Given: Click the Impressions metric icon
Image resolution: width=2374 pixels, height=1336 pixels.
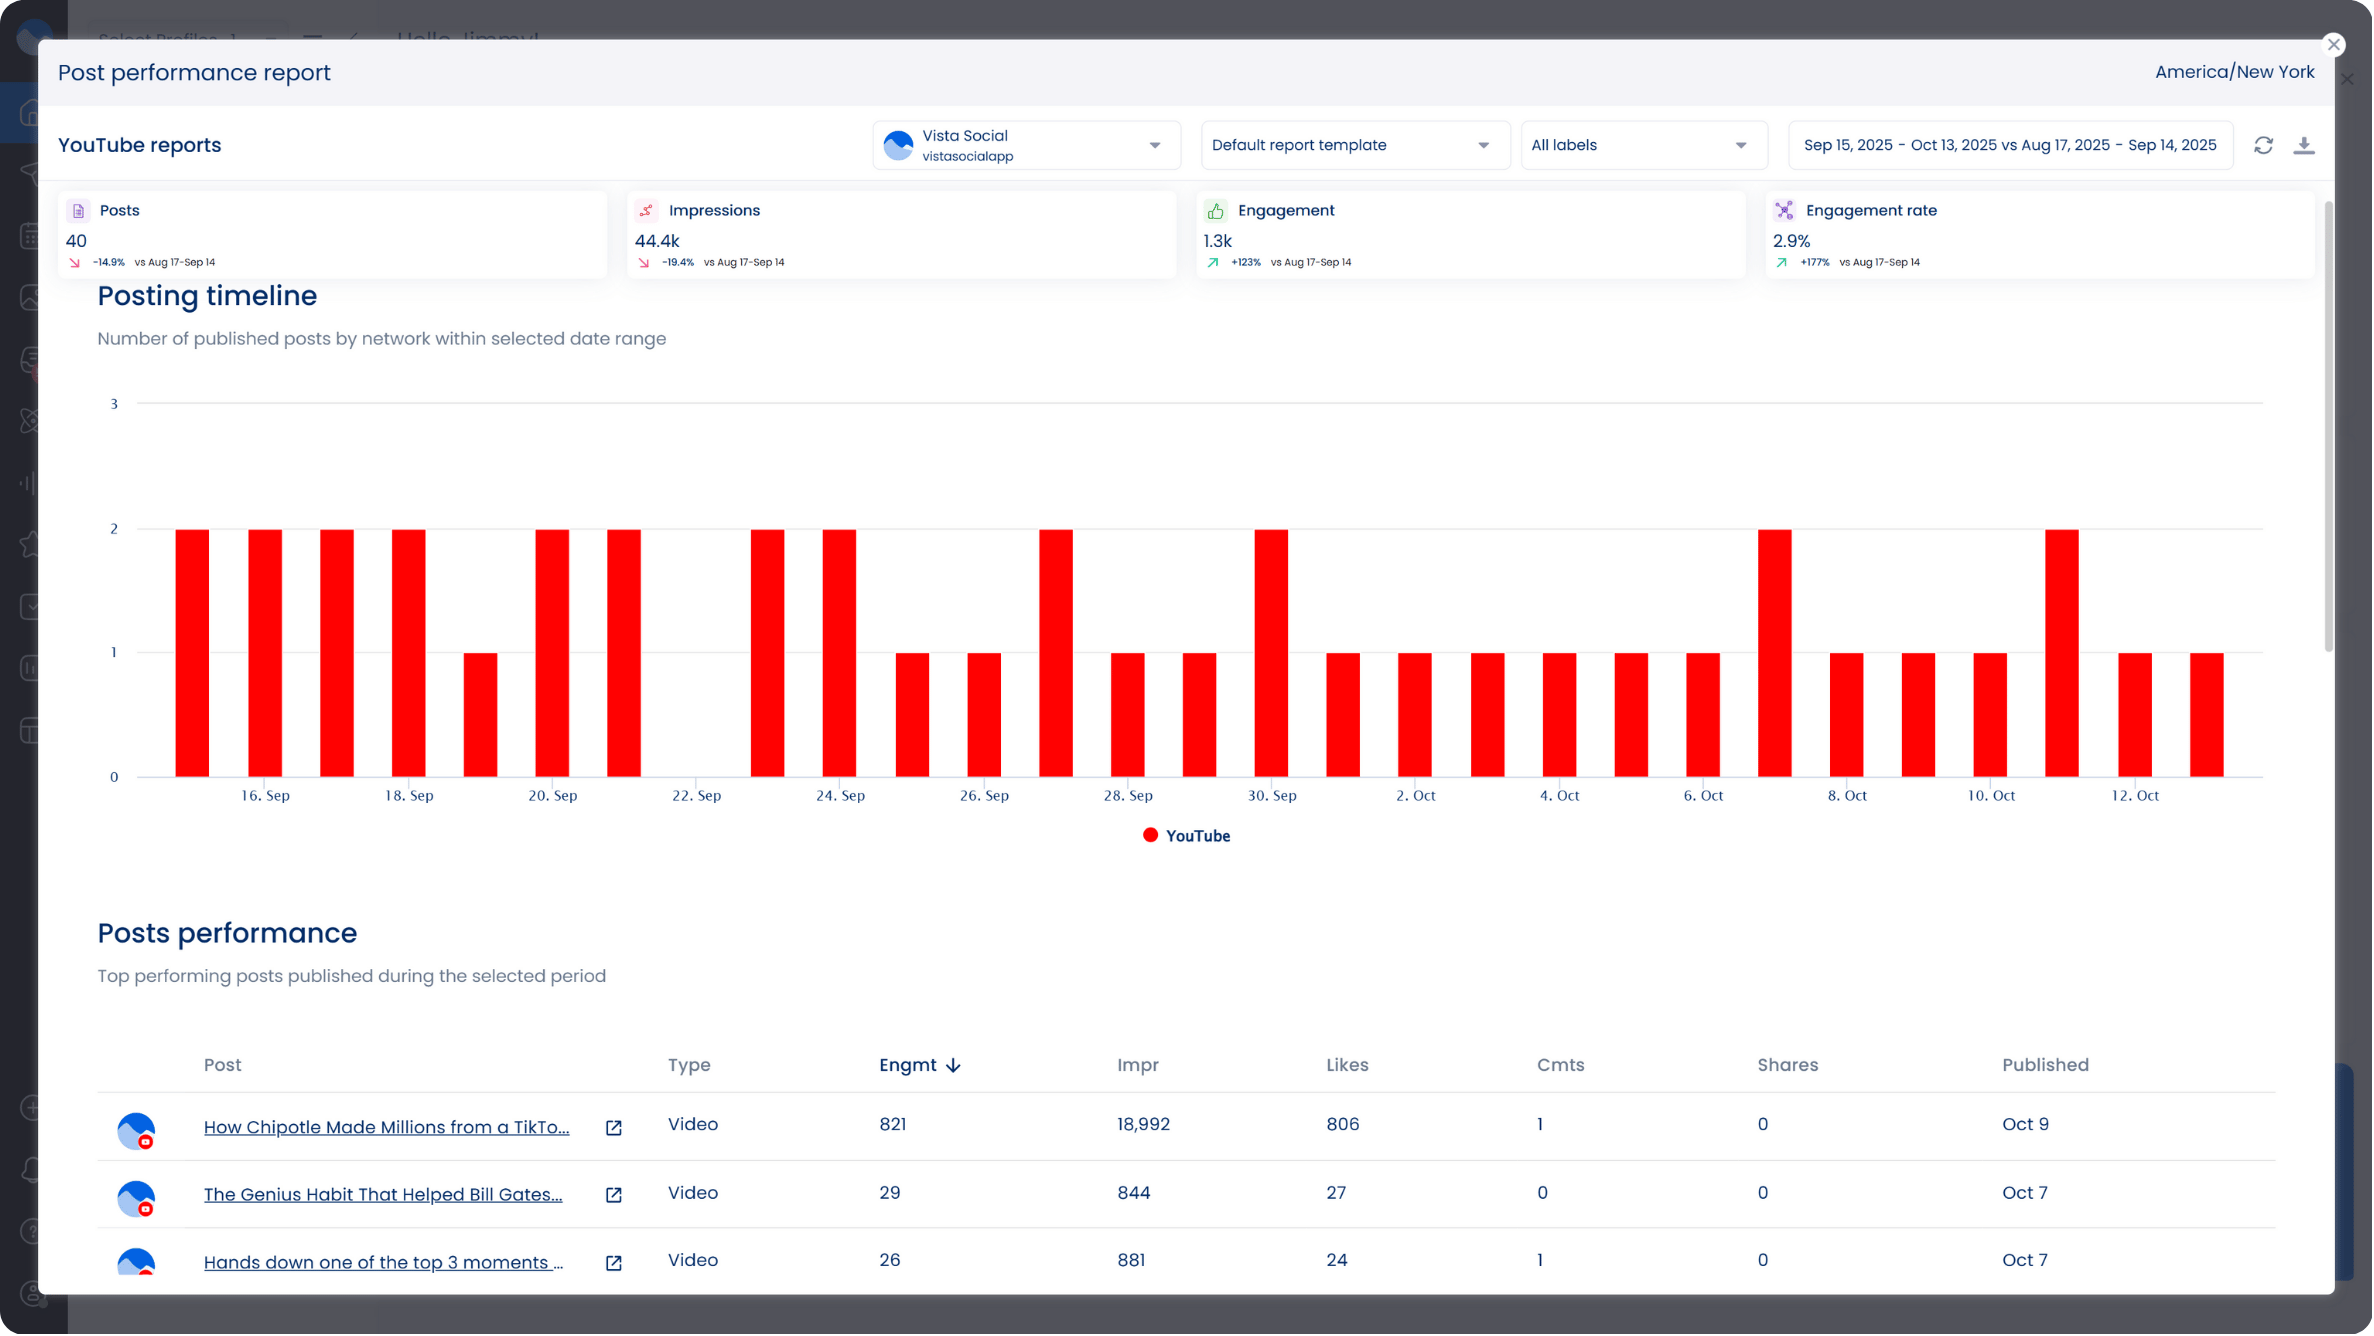Looking at the screenshot, I should pos(647,211).
